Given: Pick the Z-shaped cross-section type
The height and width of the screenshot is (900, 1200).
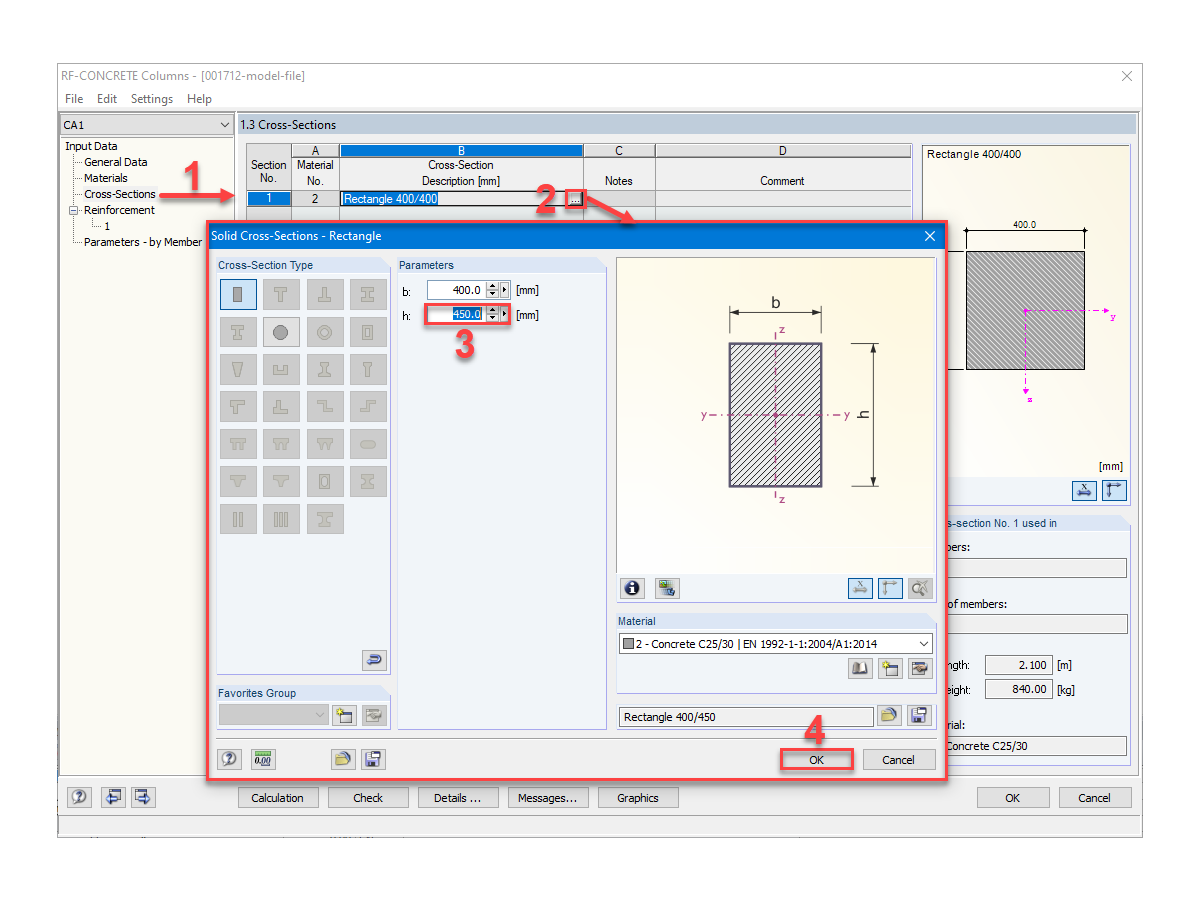Looking at the screenshot, I should (325, 407).
